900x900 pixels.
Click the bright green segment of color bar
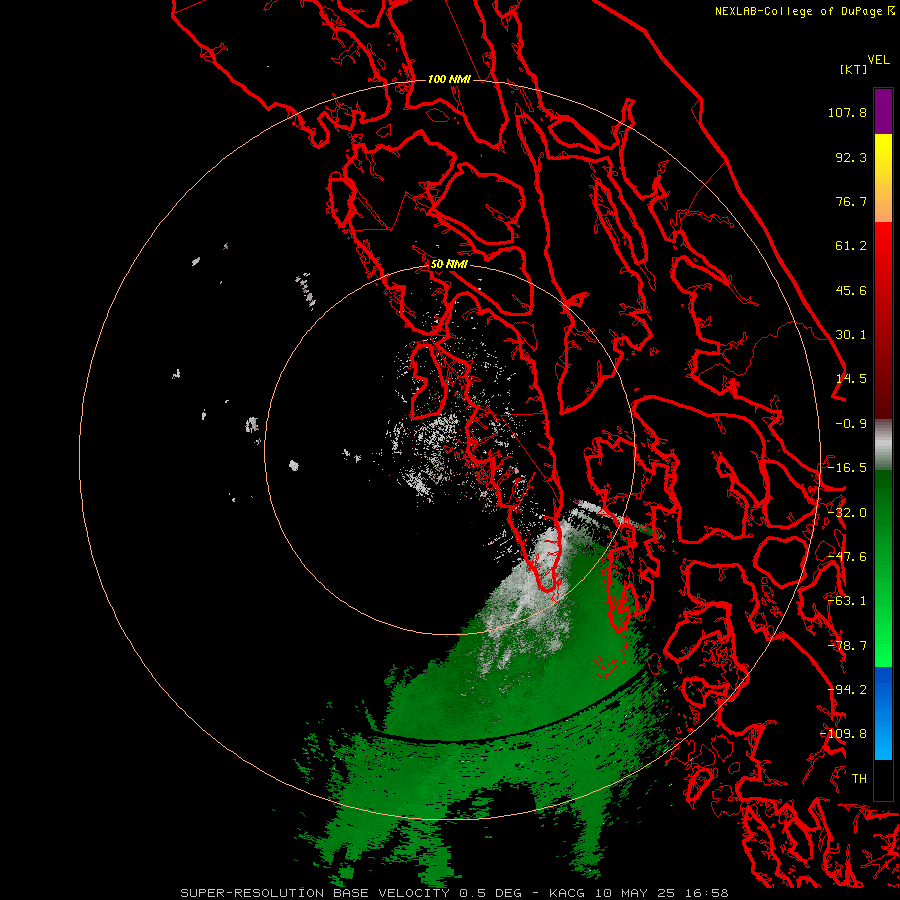click(883, 568)
